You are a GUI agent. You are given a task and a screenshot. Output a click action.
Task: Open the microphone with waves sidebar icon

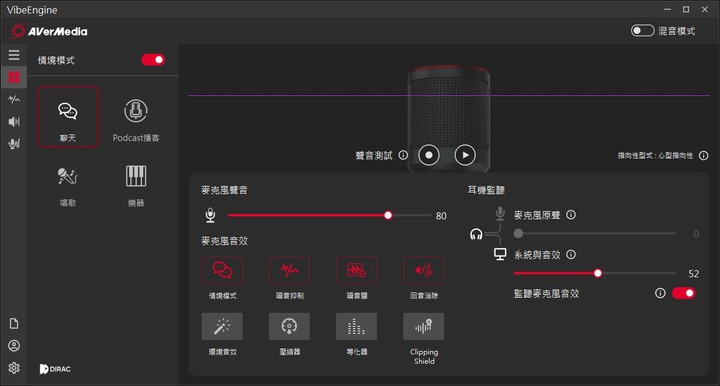(x=14, y=144)
